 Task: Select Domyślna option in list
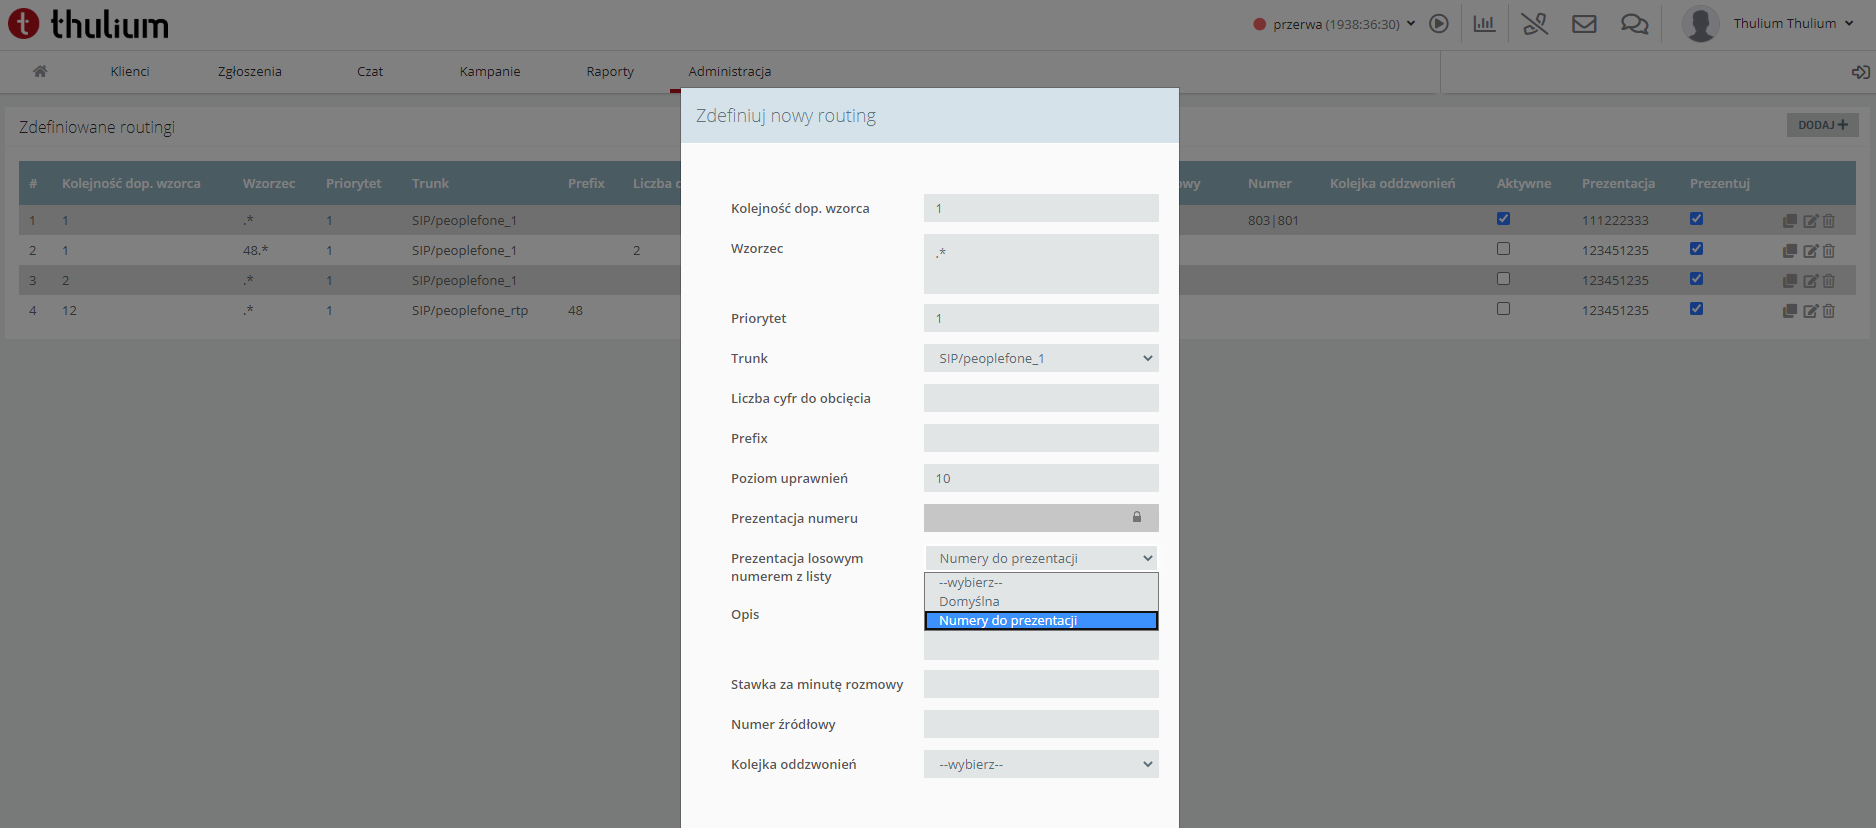click(1041, 601)
